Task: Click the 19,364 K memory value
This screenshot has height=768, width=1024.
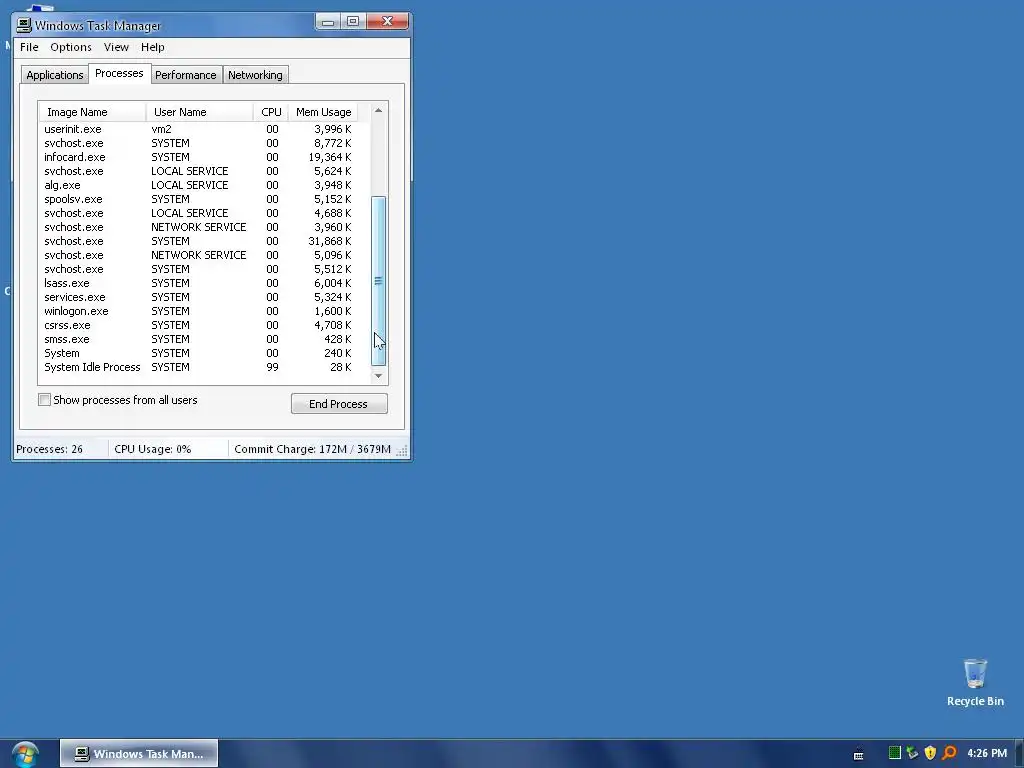Action: coord(330,157)
